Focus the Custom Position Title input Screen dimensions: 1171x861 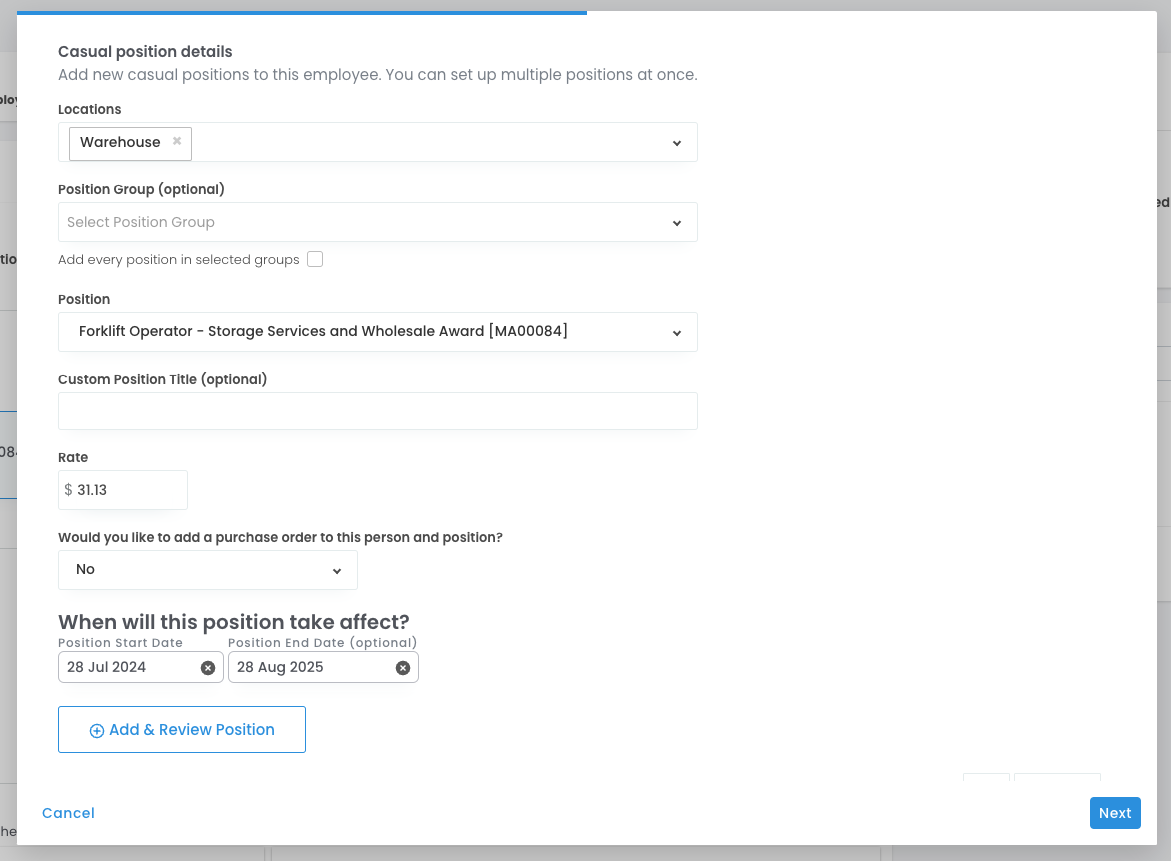[377, 411]
